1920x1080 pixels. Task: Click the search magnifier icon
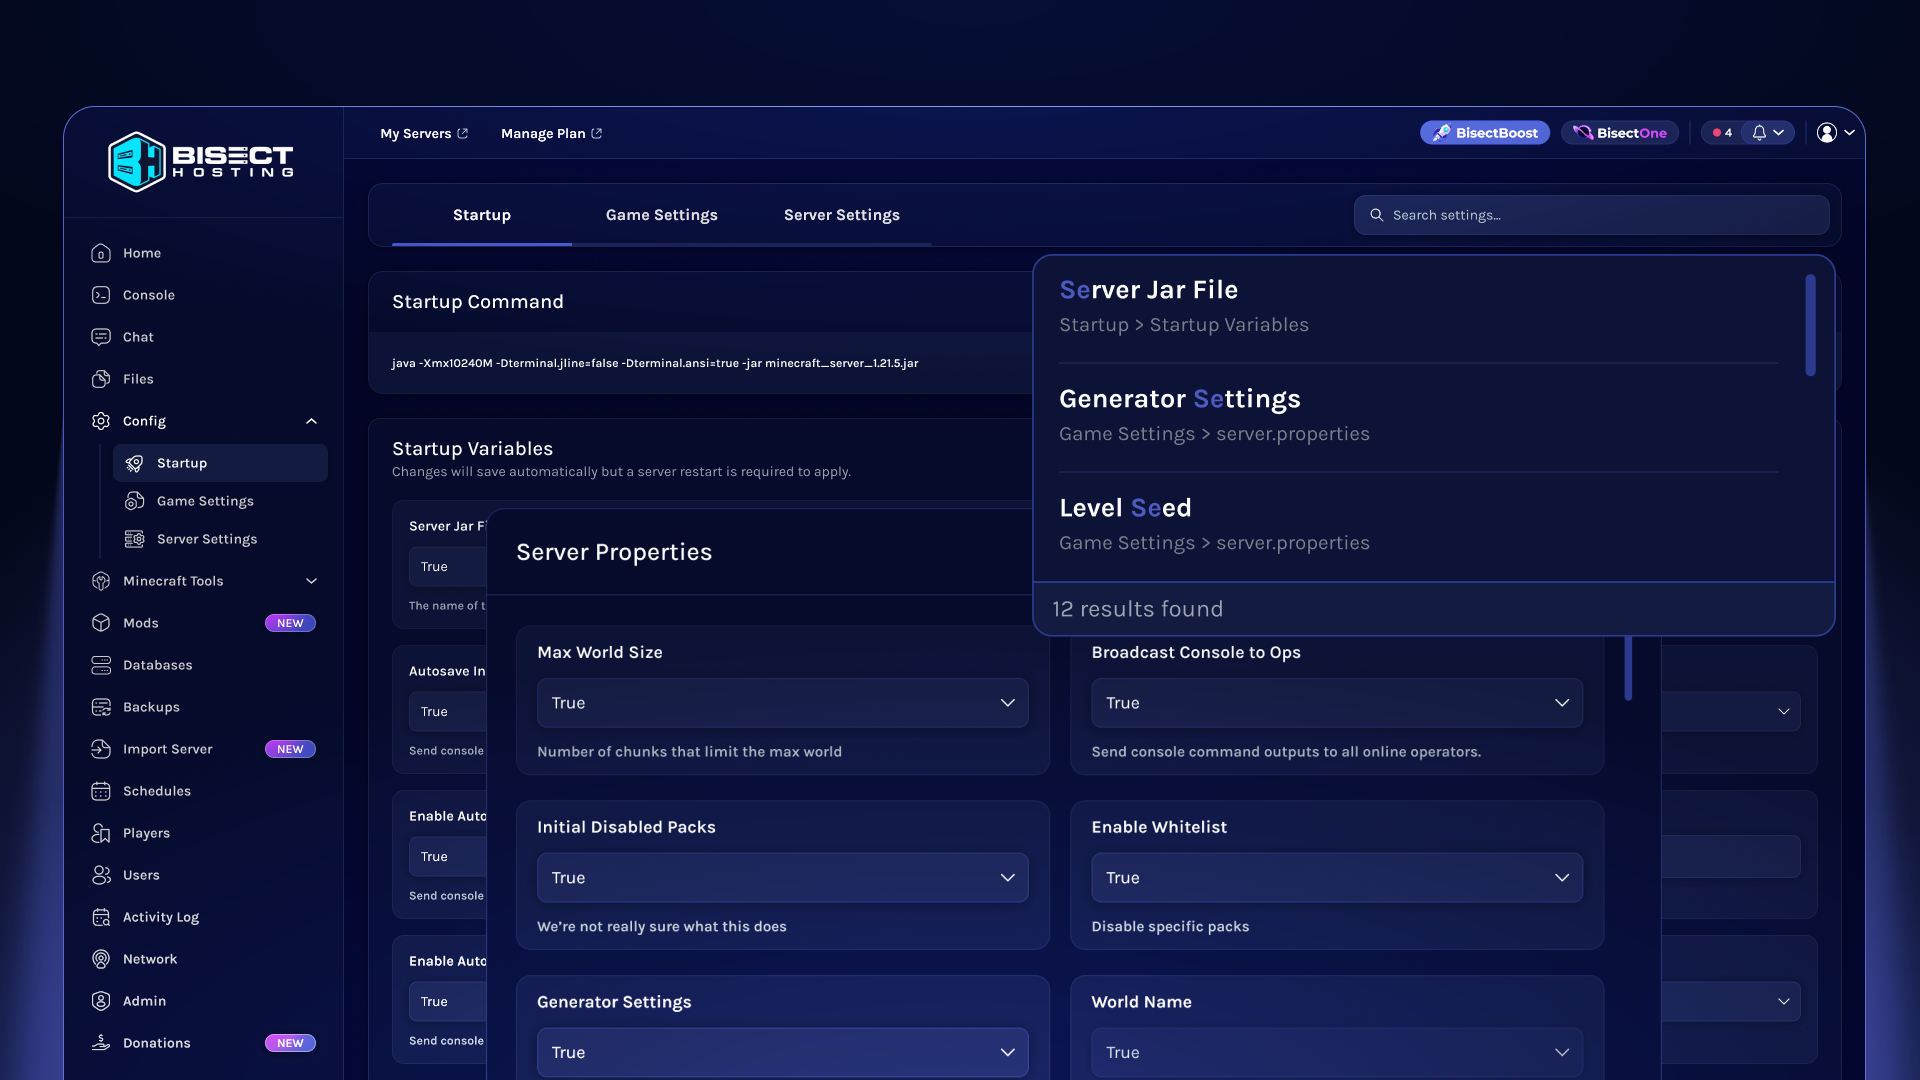point(1377,215)
